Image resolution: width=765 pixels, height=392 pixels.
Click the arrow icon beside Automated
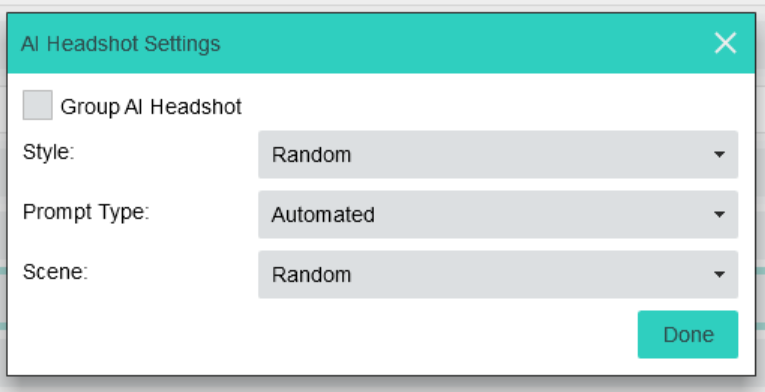(719, 214)
